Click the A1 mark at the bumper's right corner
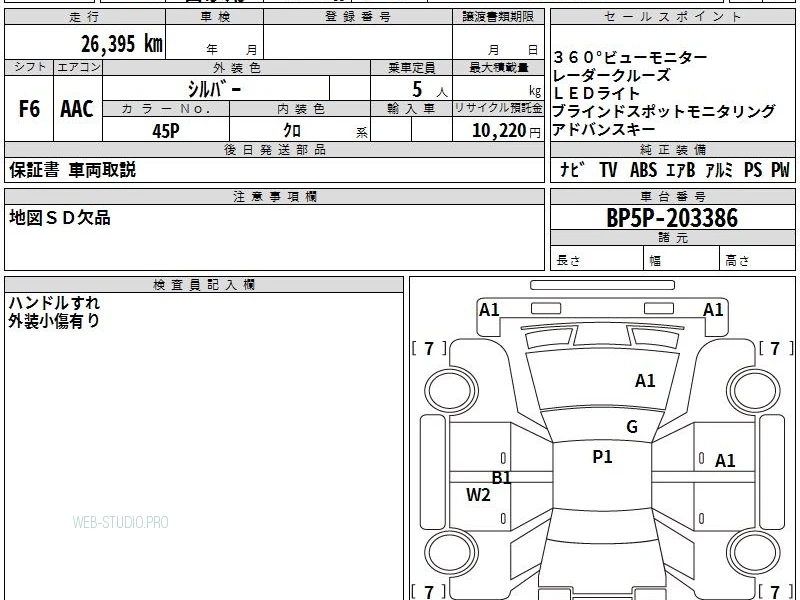This screenshot has width=800, height=600. [713, 310]
